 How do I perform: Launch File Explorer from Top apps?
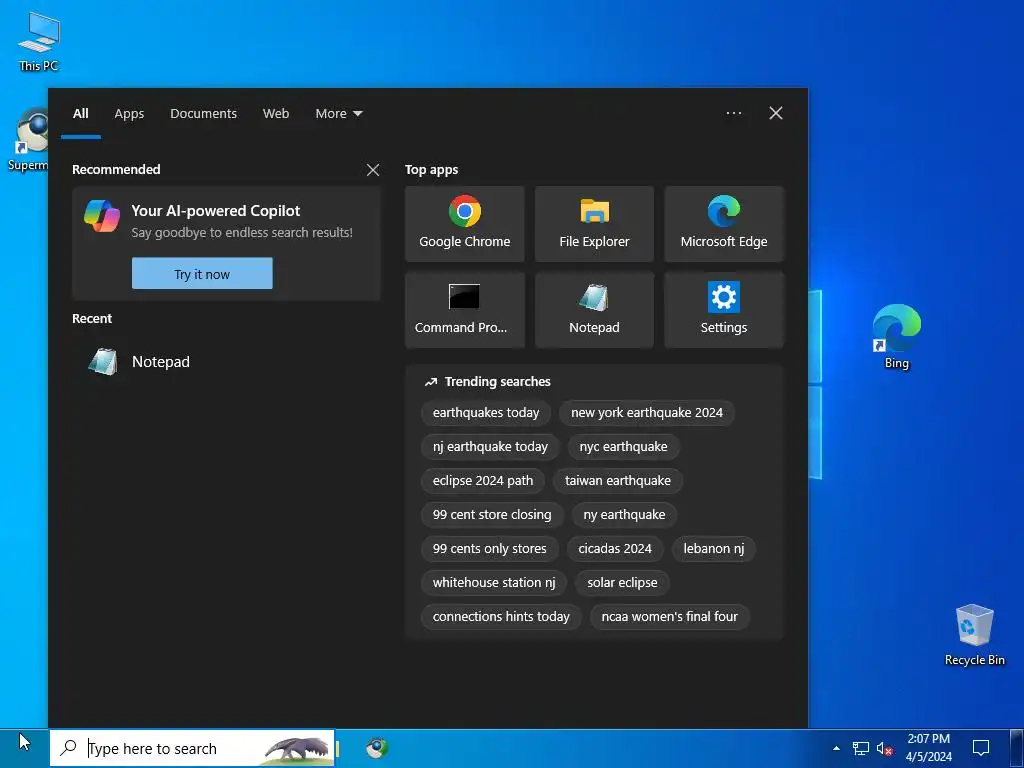(594, 224)
